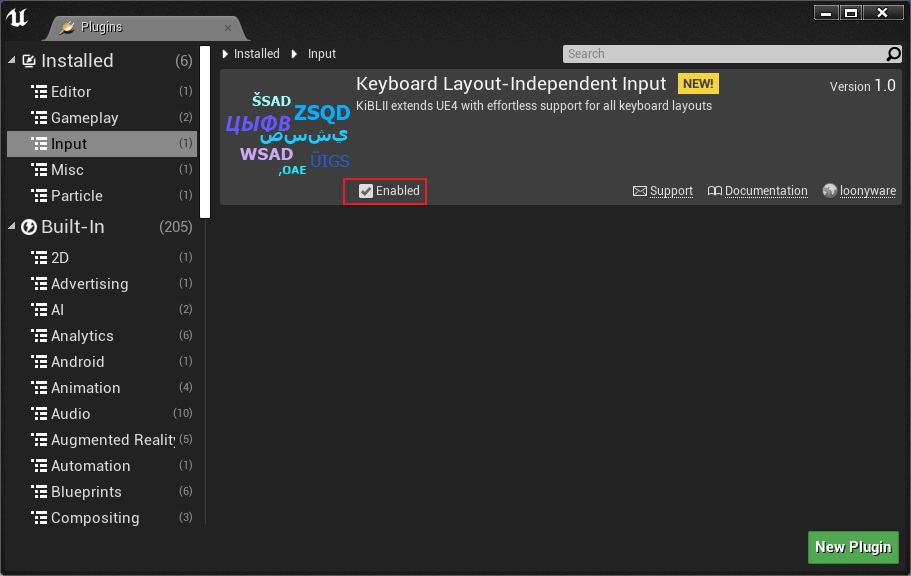
Task: Click the list icon beside Animation
Action: tap(39, 388)
